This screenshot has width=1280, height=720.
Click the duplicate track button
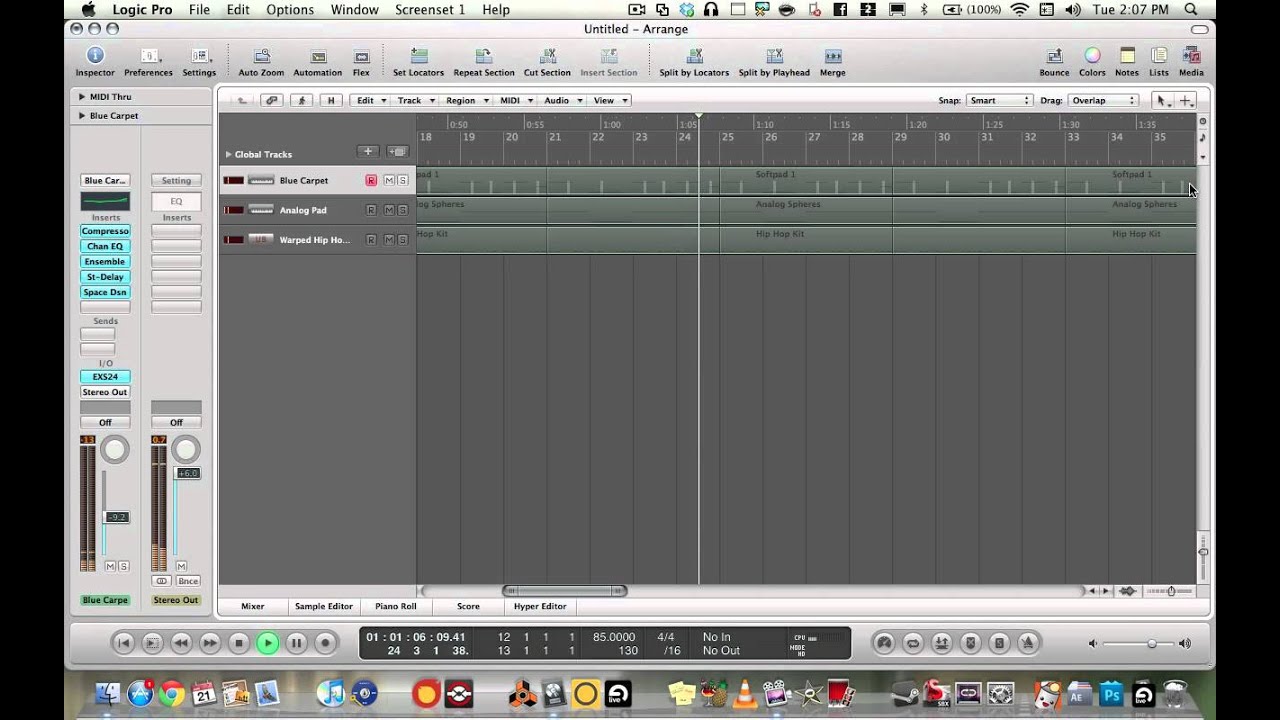click(397, 152)
